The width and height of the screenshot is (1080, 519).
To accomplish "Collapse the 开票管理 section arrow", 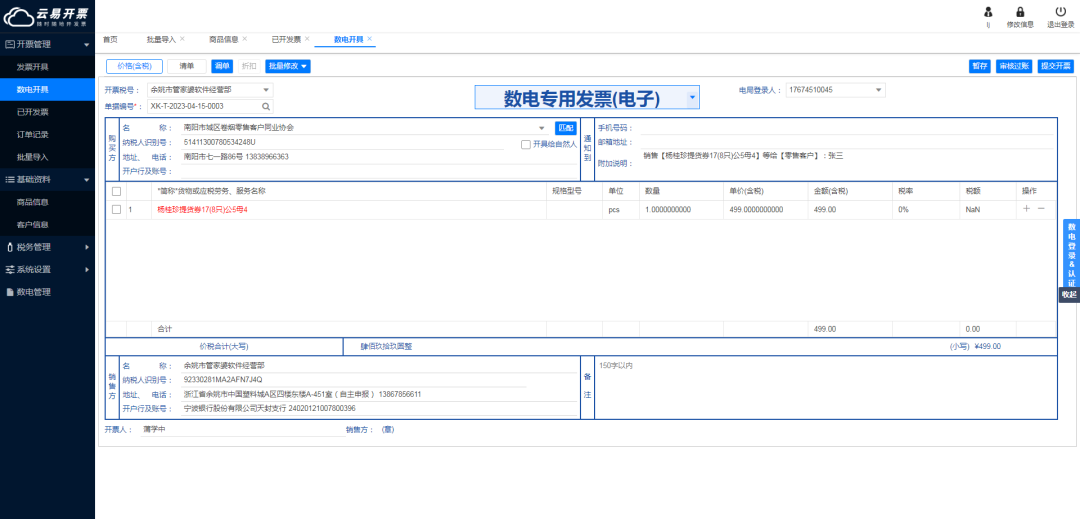I will (86, 45).
